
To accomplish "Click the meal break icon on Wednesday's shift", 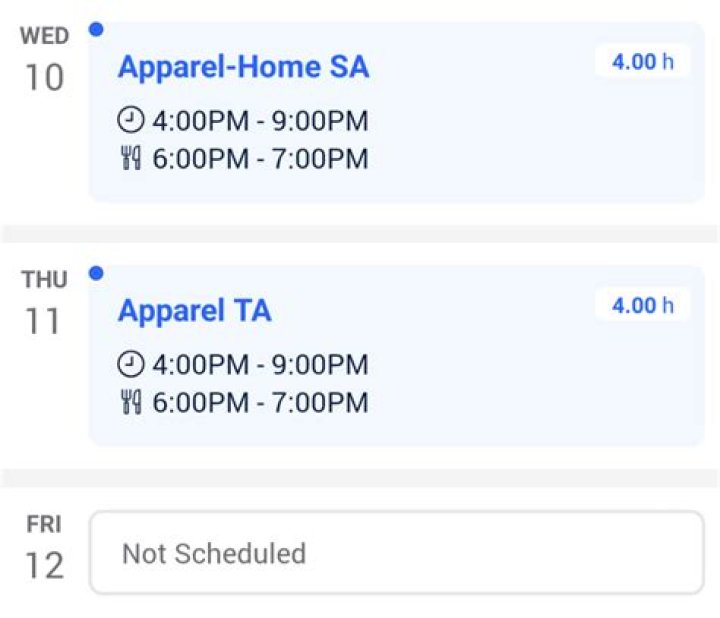I will (x=131, y=159).
